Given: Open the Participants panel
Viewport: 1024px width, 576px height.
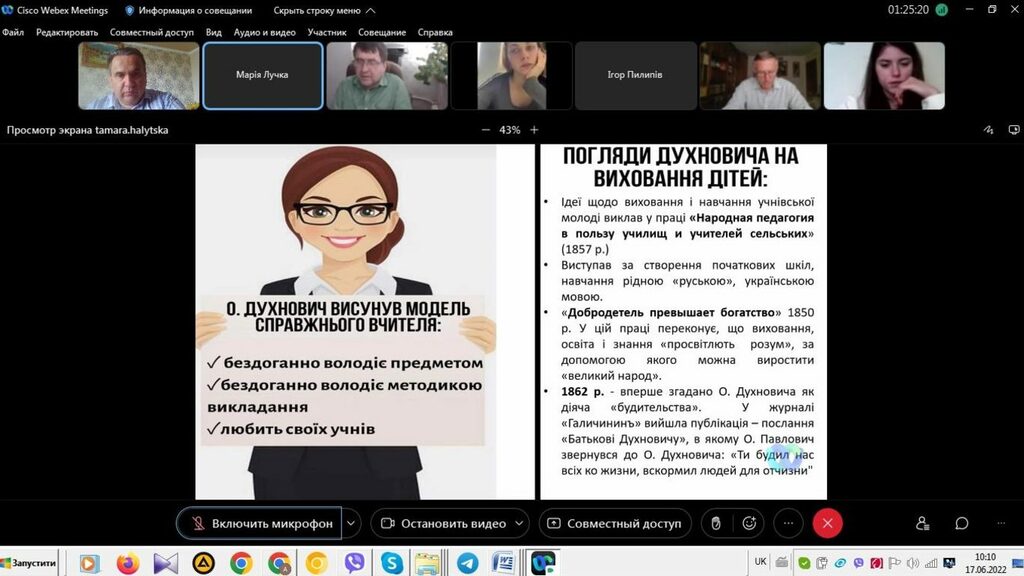Looking at the screenshot, I should click(x=922, y=523).
